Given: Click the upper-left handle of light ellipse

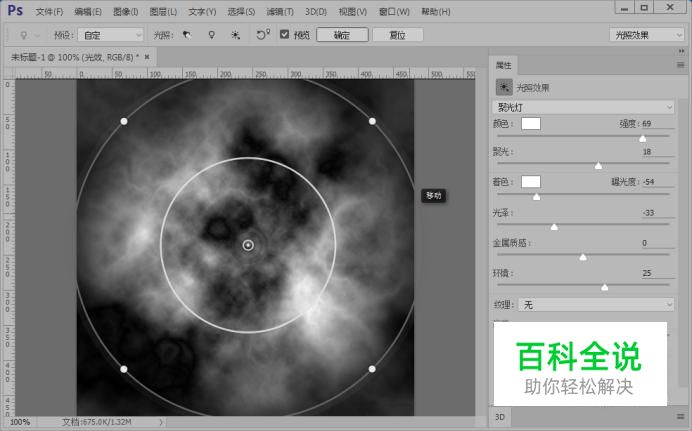Looking at the screenshot, I should point(124,121).
